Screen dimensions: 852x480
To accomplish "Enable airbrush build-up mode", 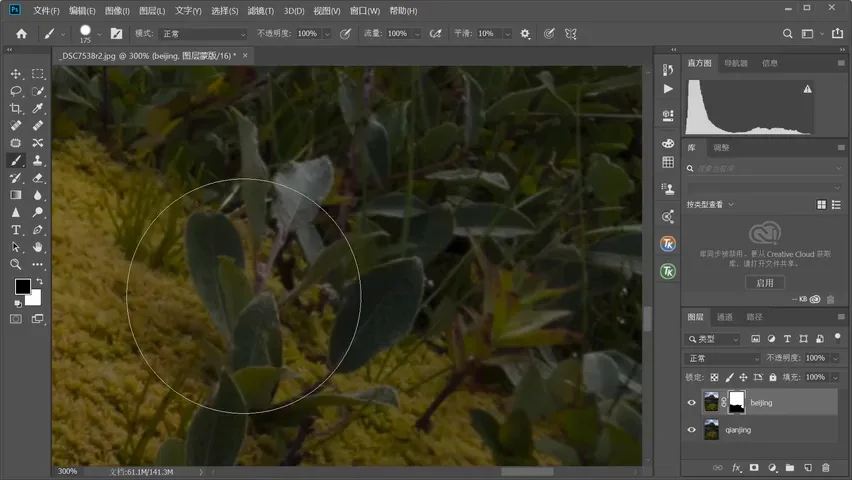I will click(435, 34).
